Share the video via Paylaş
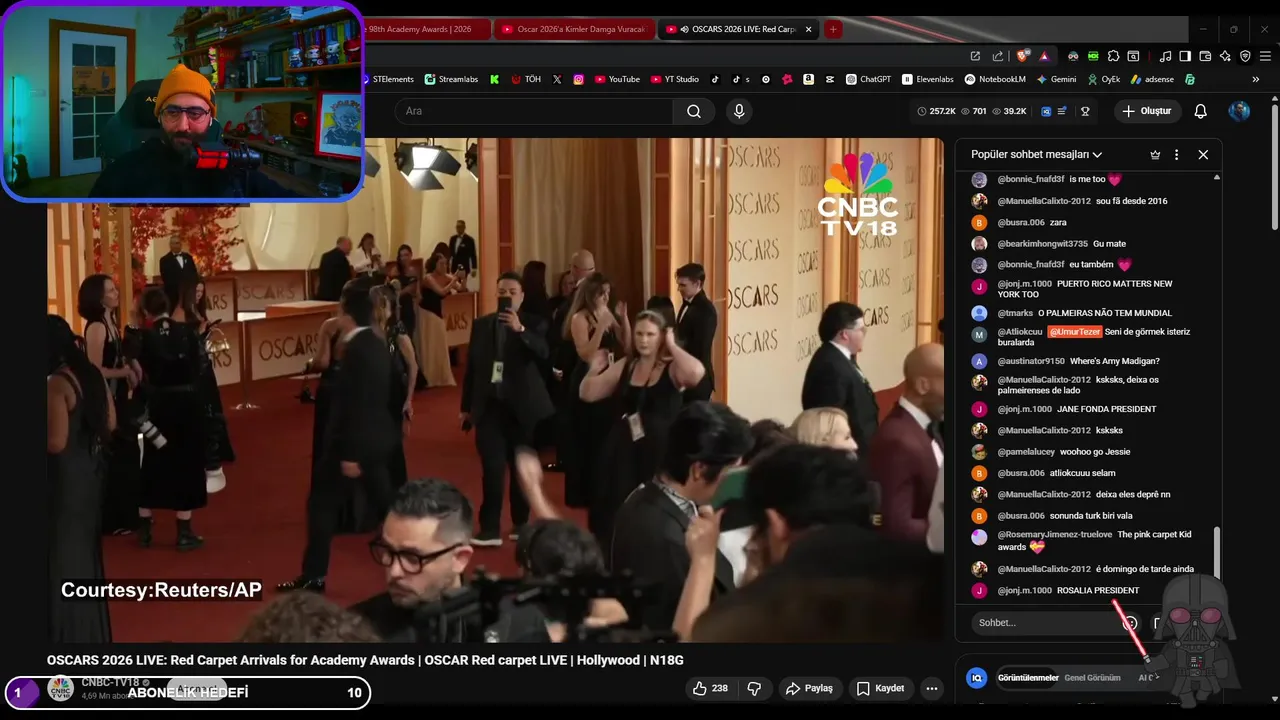The image size is (1280, 720). point(809,688)
